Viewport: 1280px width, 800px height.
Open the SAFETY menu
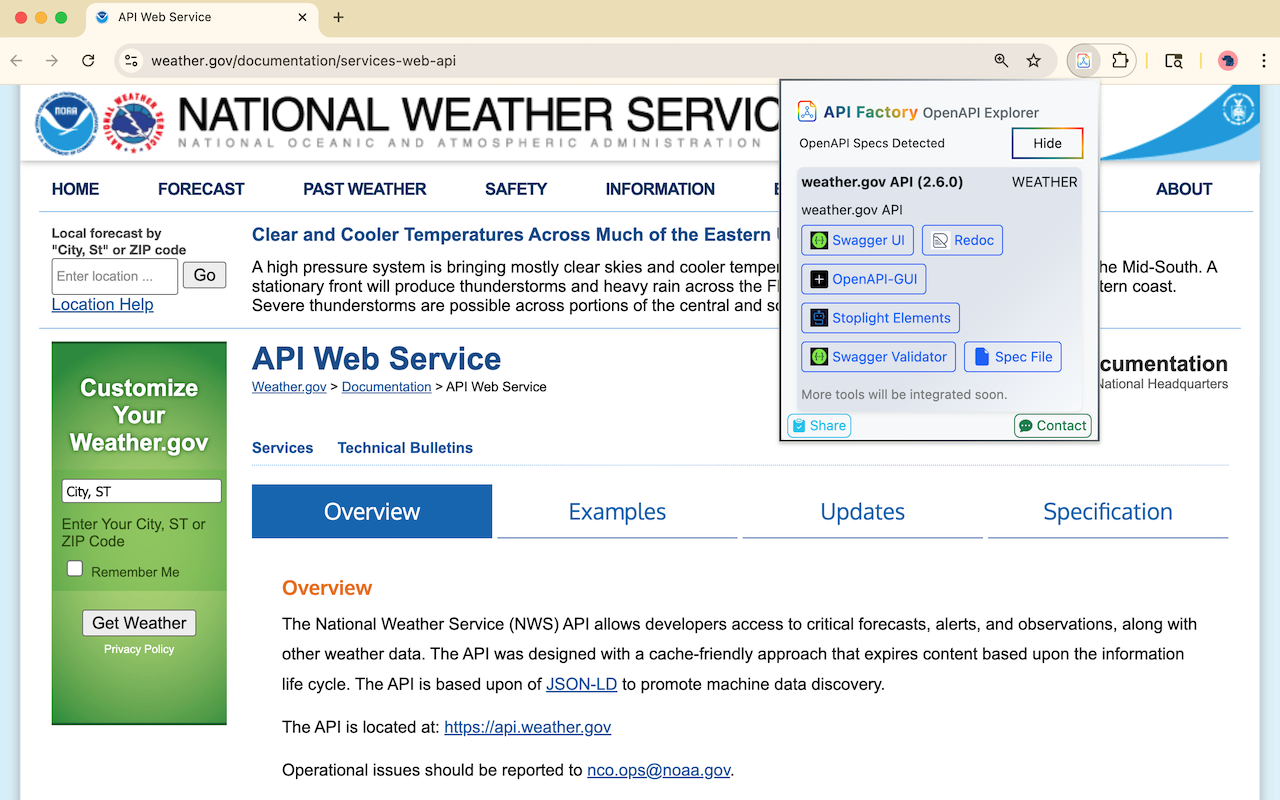click(x=516, y=189)
